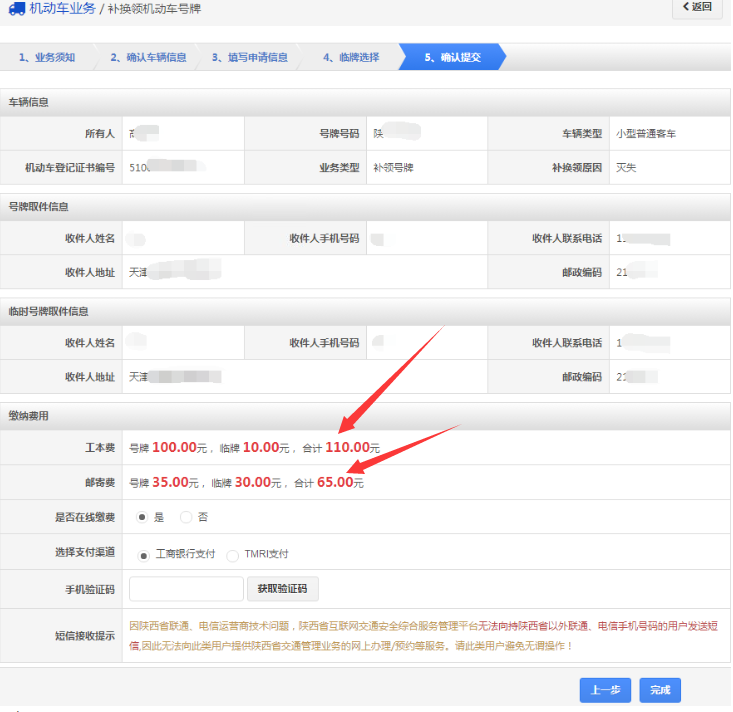The height and width of the screenshot is (712, 733).
Task: Click 上一步 to go back
Action: (605, 690)
